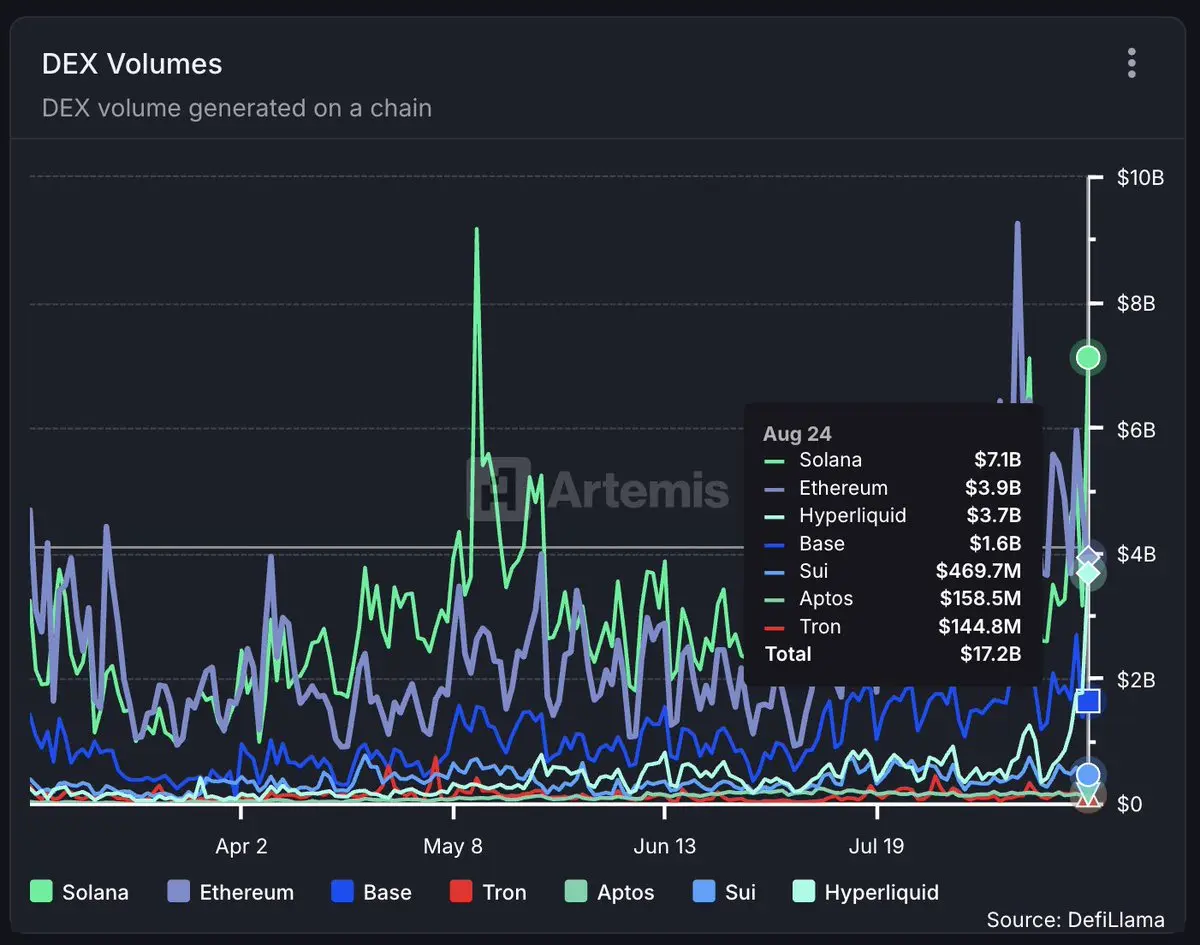
Task: Click the Source: DefiLlama credit
Action: [1076, 920]
